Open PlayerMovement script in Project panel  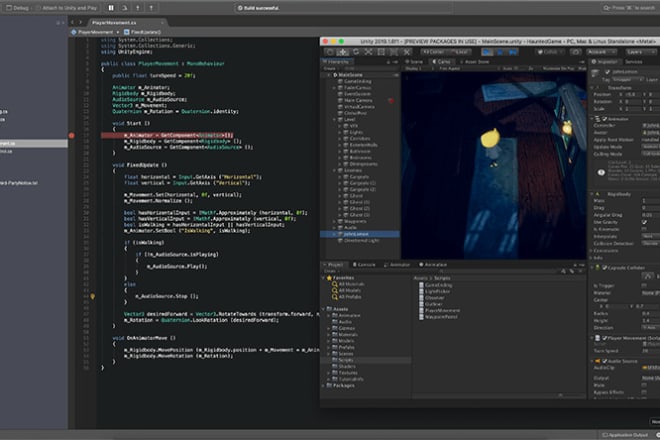(x=439, y=310)
